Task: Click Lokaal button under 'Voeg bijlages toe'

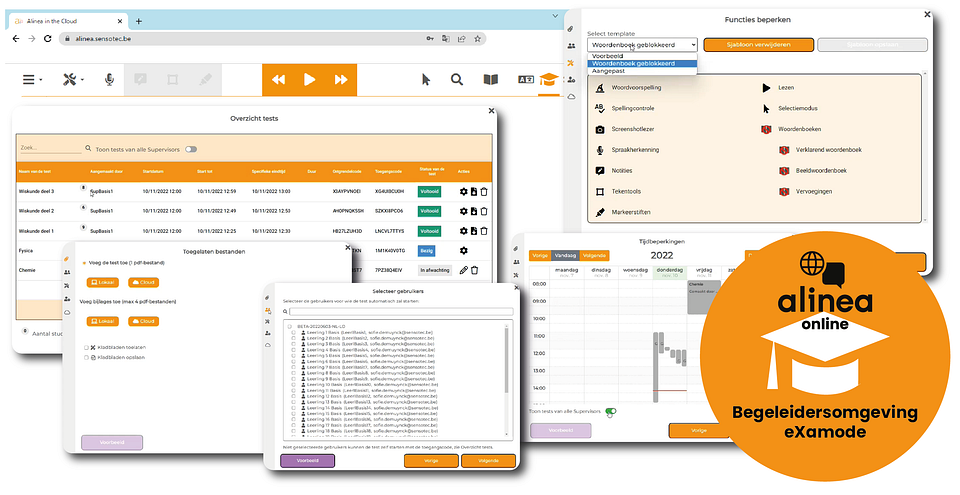Action: click(102, 321)
